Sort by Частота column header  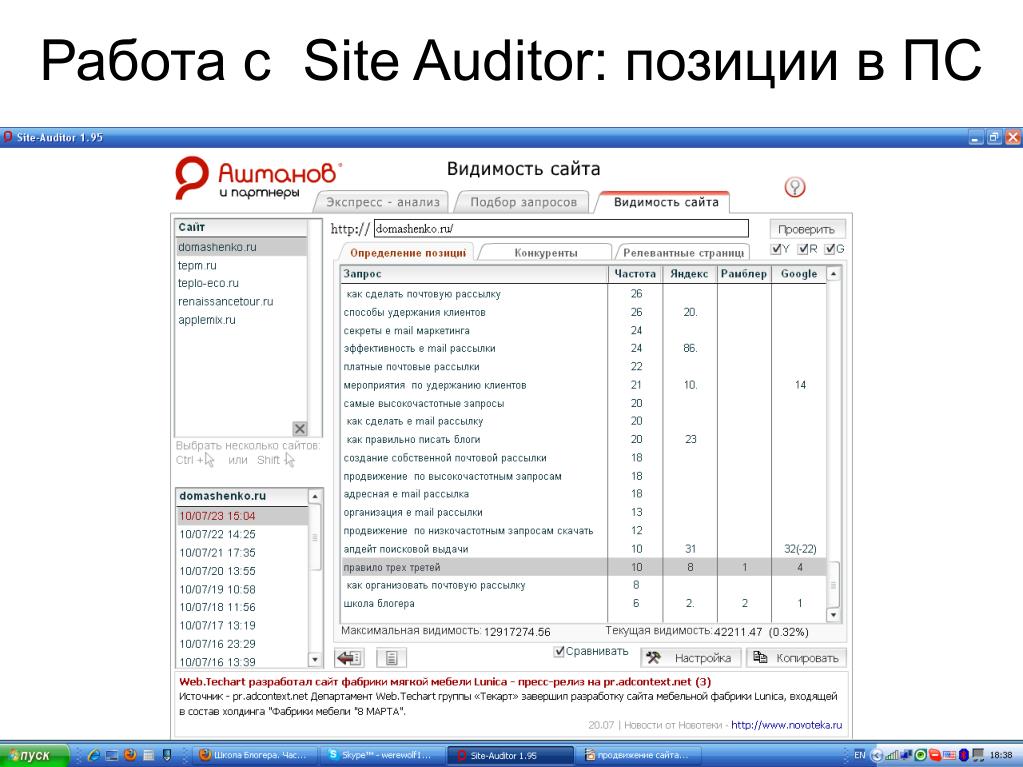tap(635, 274)
